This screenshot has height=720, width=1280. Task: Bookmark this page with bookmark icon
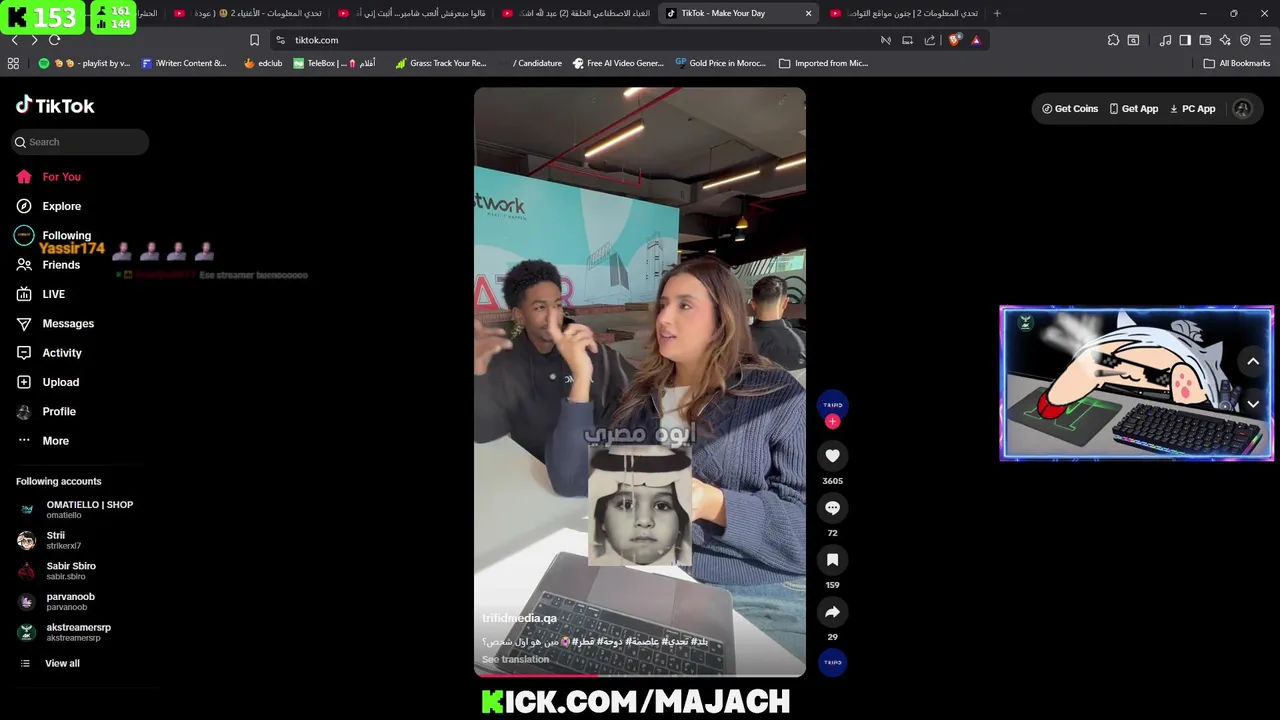tap(254, 40)
